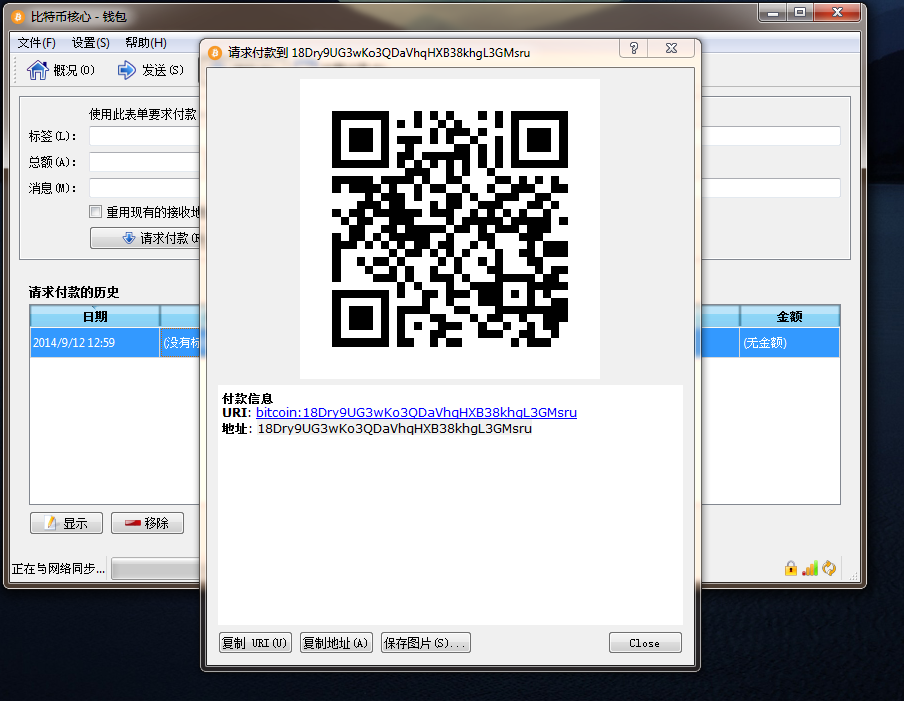The width and height of the screenshot is (904, 701).
Task: Click the Bitcoin logo in main window title
Action: (x=18, y=17)
